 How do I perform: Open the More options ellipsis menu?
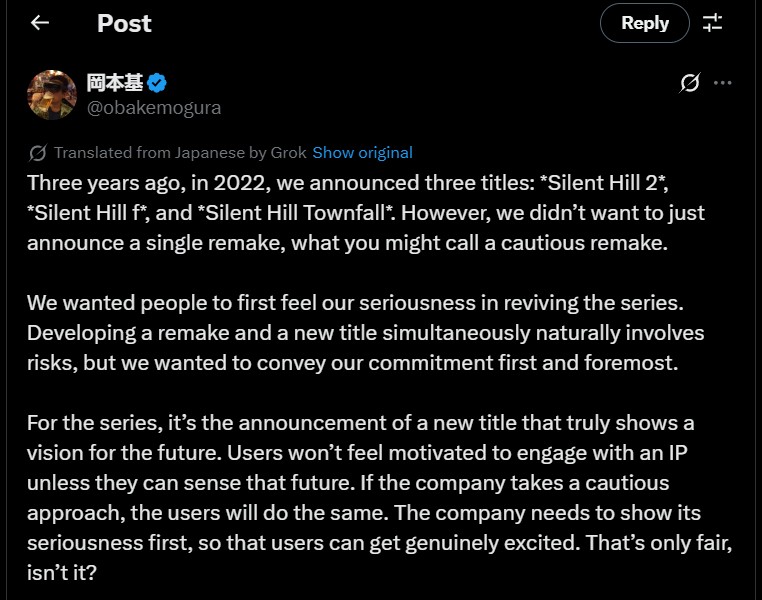click(723, 83)
